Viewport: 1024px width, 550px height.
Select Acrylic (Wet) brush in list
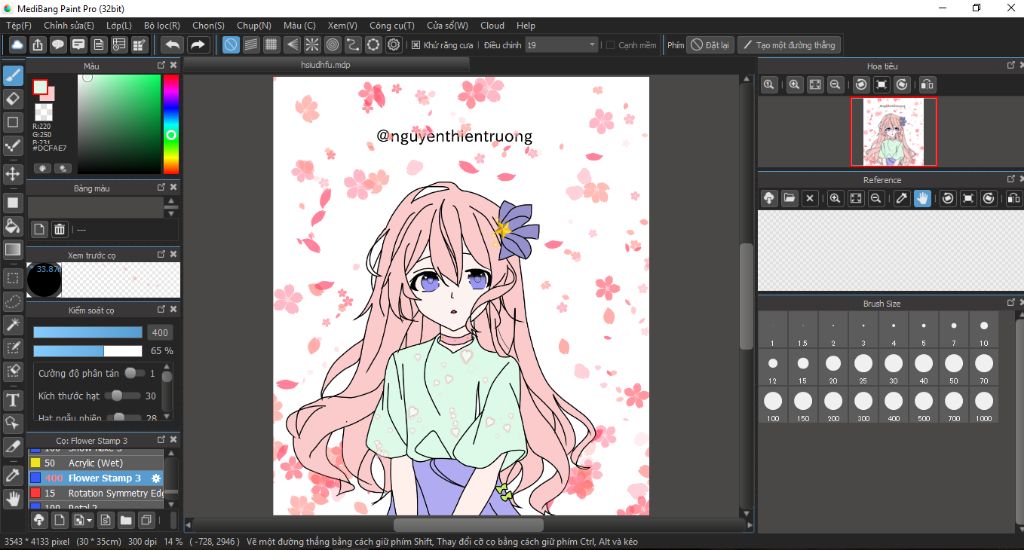point(95,462)
